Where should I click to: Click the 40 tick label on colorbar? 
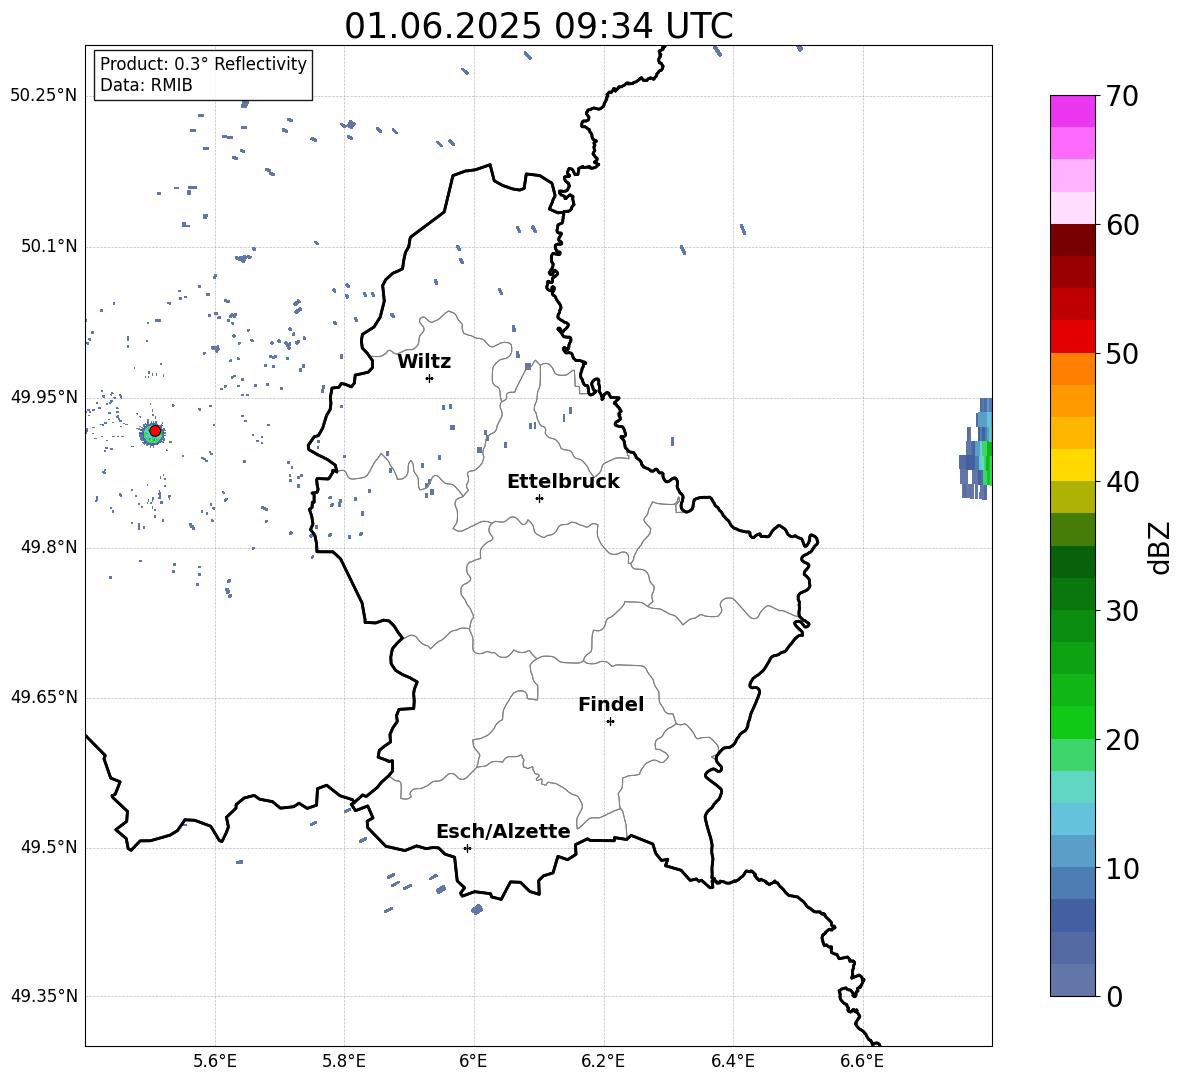click(1122, 482)
